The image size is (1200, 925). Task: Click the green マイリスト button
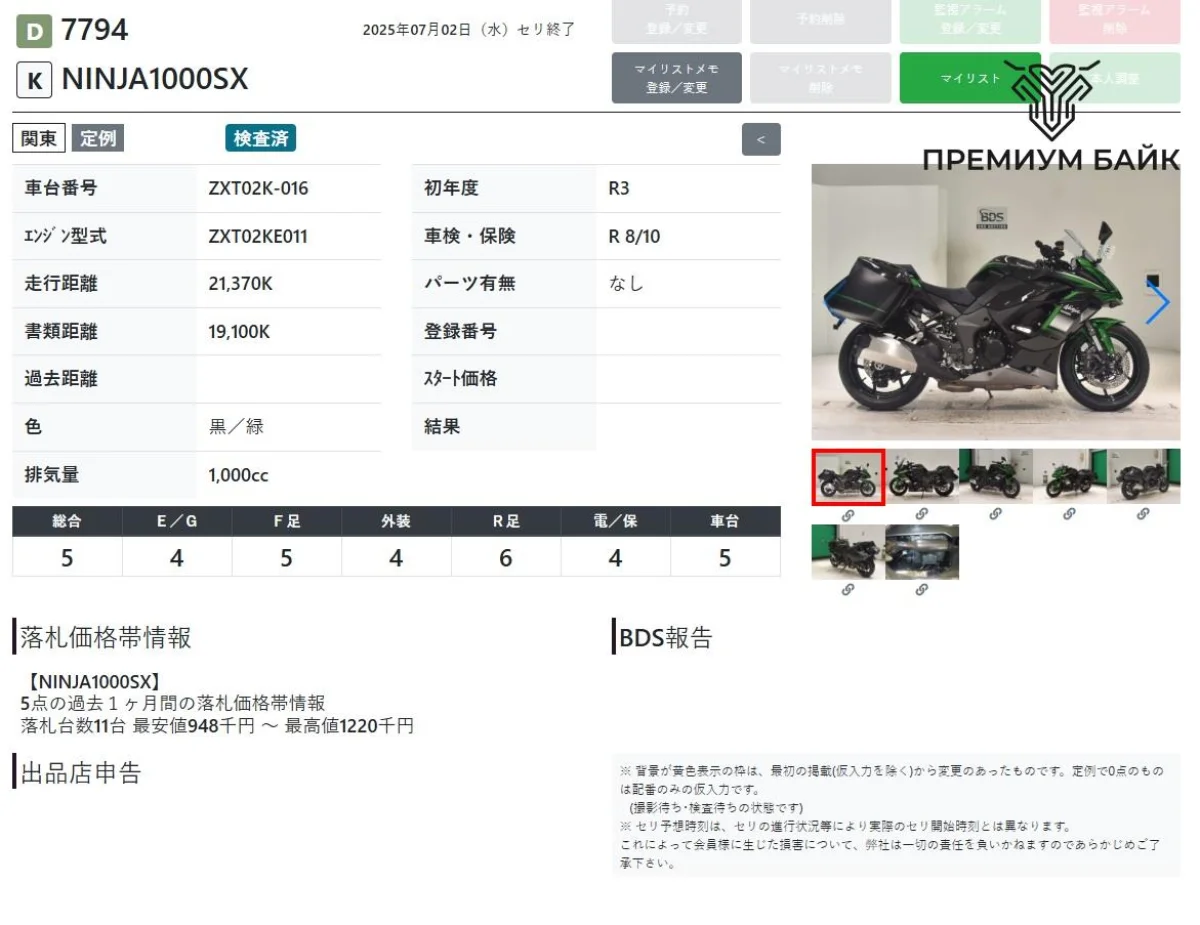[969, 78]
